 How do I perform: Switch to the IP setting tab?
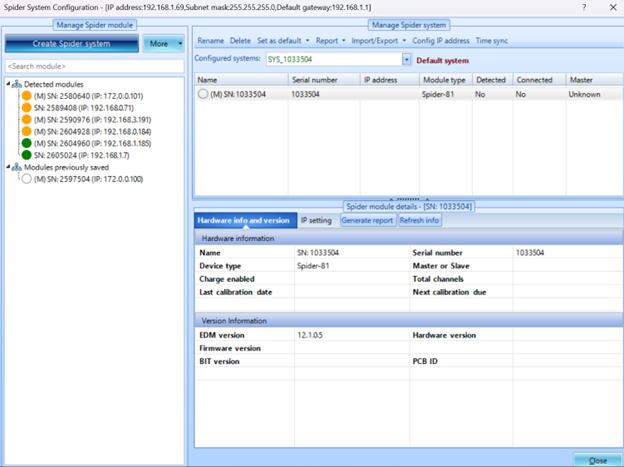point(316,220)
